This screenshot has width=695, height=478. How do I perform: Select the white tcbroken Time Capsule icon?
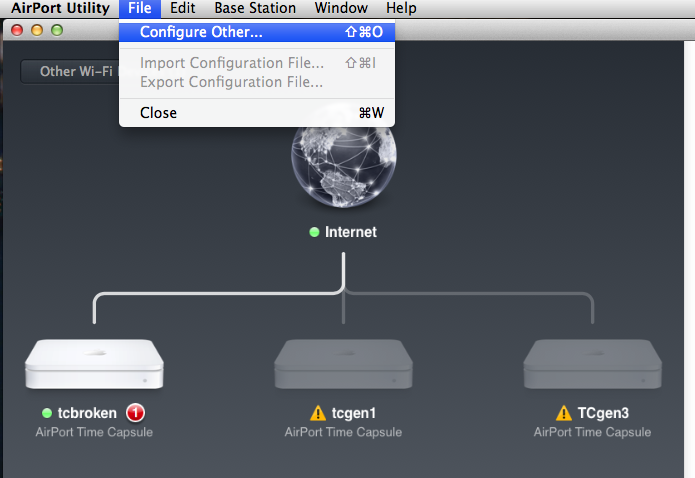pos(94,364)
